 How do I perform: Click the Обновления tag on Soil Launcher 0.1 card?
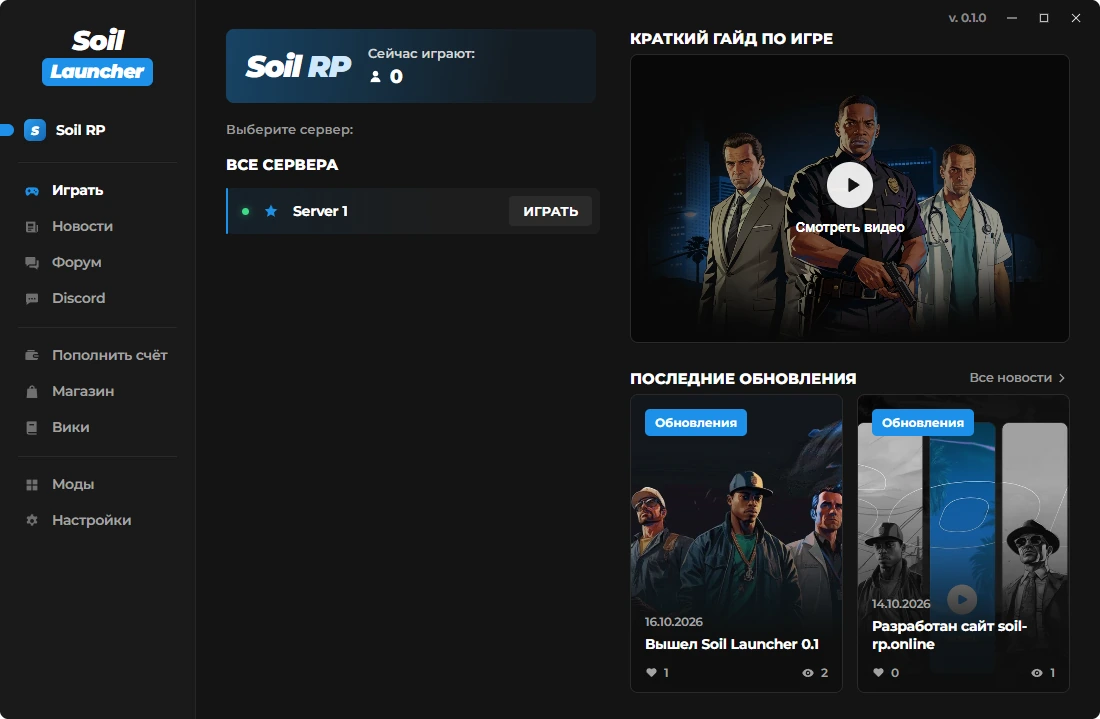696,422
